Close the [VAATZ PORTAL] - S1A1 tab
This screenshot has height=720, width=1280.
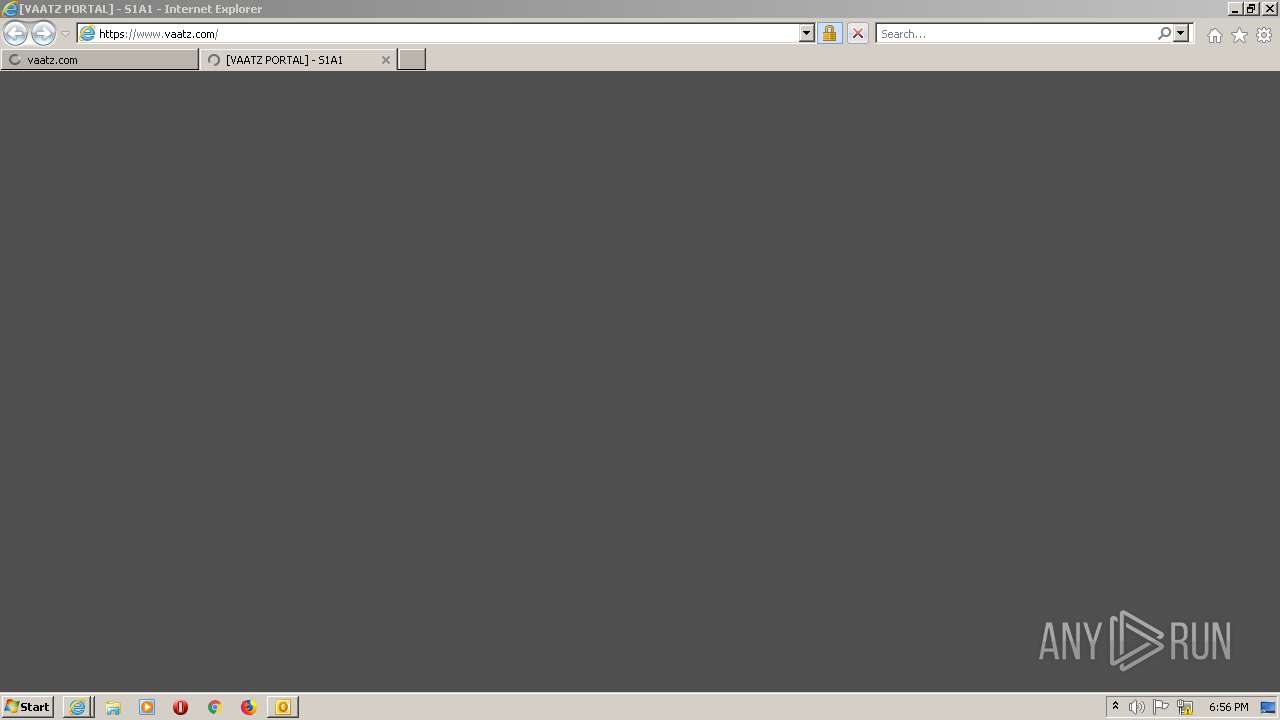coord(386,60)
